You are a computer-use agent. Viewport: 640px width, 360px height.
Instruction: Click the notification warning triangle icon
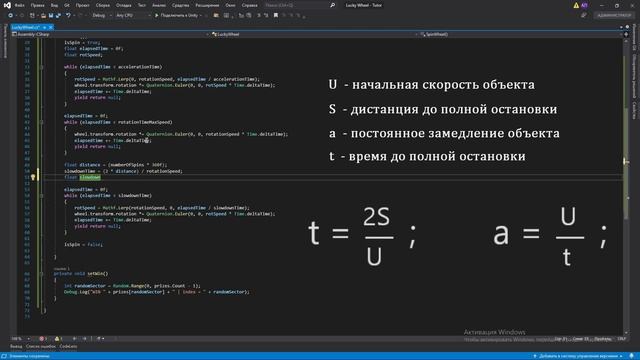click(x=576, y=5)
